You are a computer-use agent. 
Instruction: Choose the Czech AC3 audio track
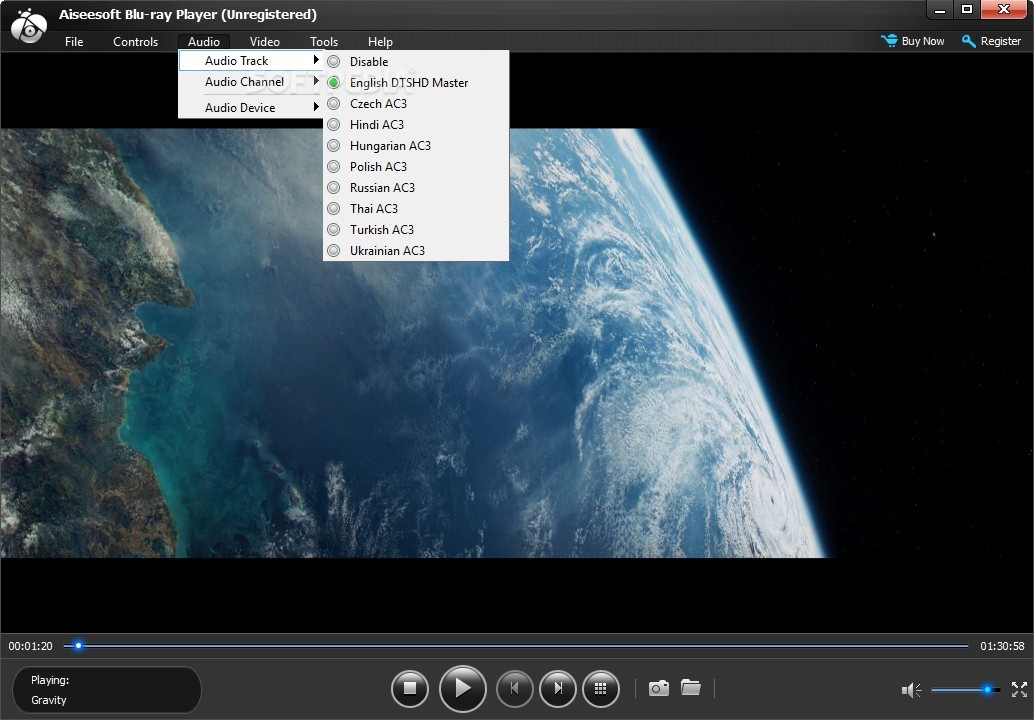point(416,104)
